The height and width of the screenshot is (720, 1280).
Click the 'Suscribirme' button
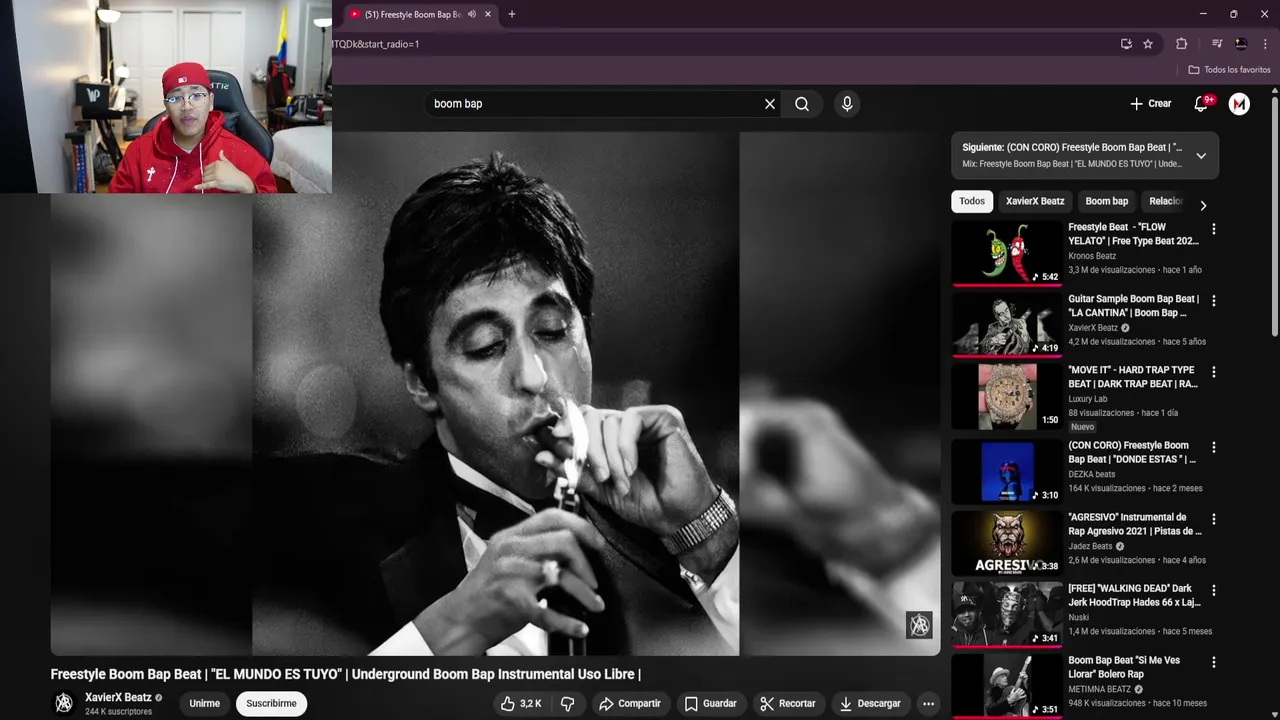[271, 704]
